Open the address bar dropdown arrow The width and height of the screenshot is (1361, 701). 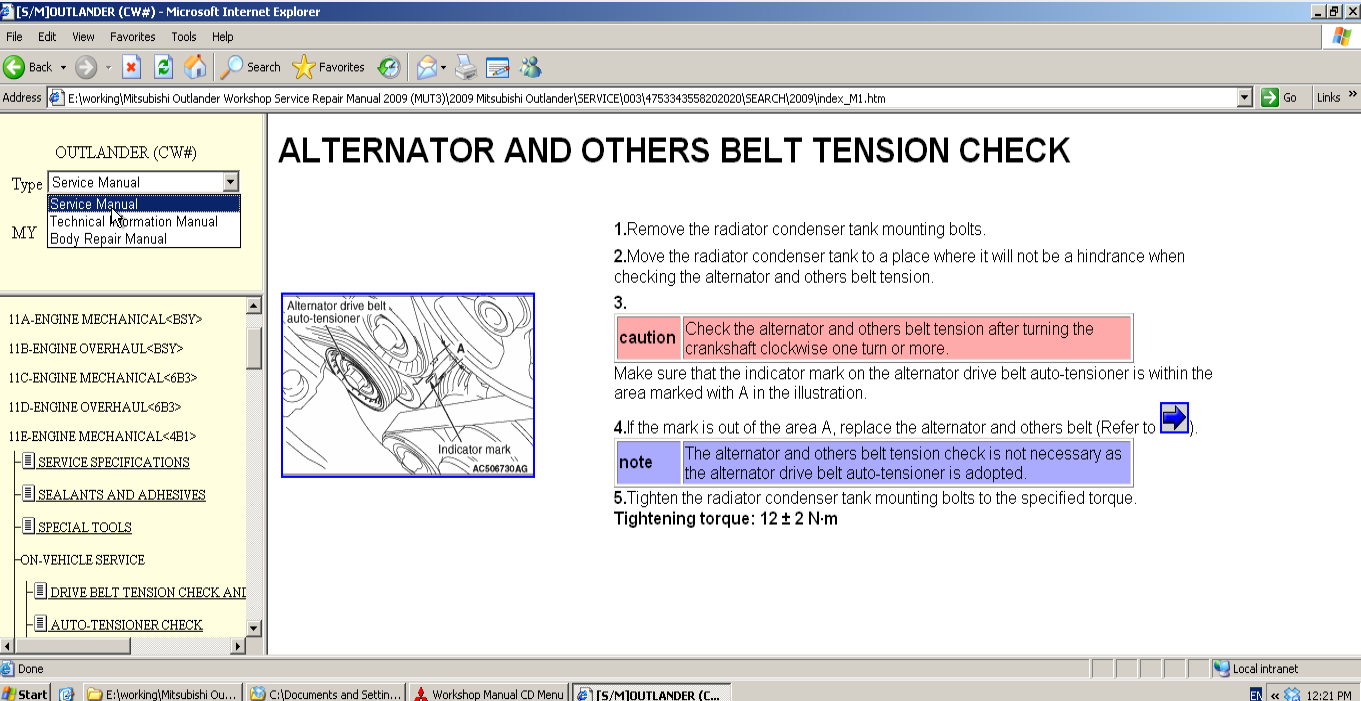click(1245, 98)
